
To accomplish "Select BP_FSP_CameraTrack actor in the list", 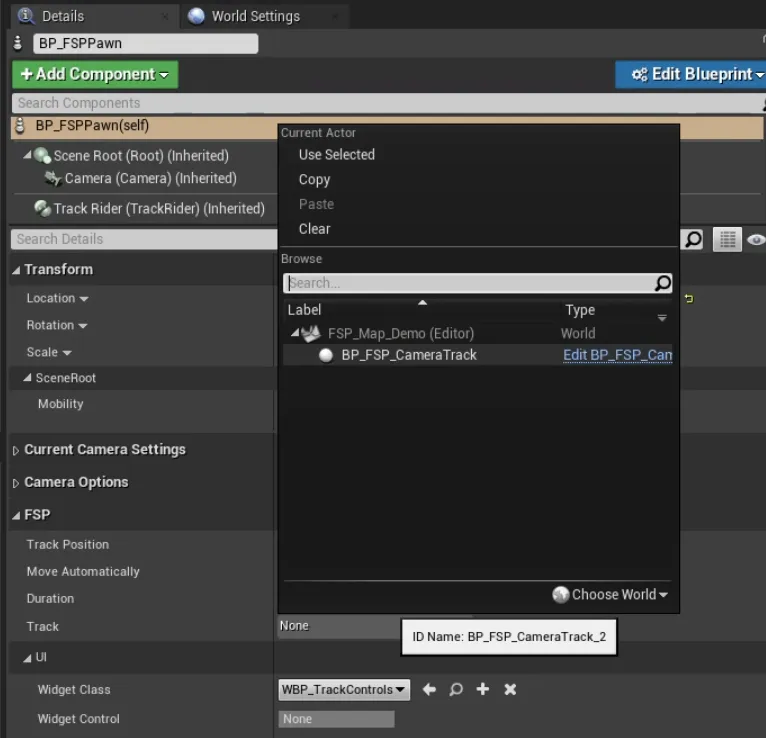I will click(408, 355).
